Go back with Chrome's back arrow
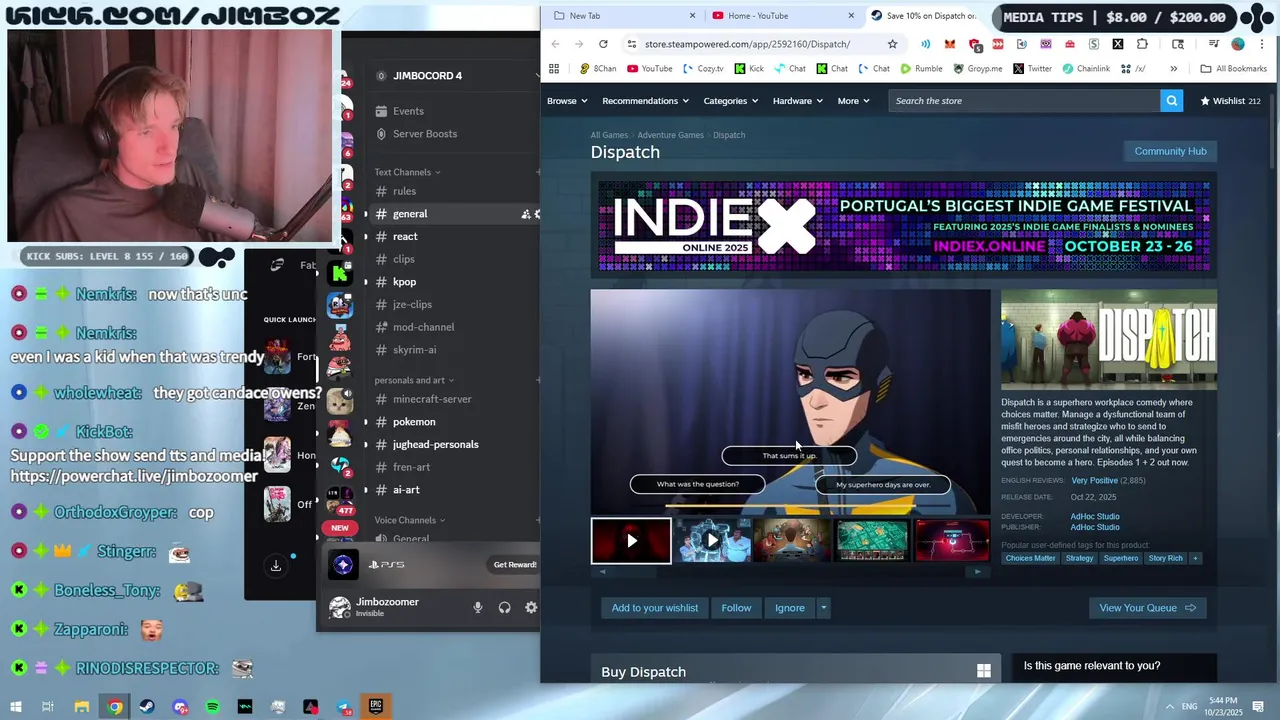 tap(556, 44)
